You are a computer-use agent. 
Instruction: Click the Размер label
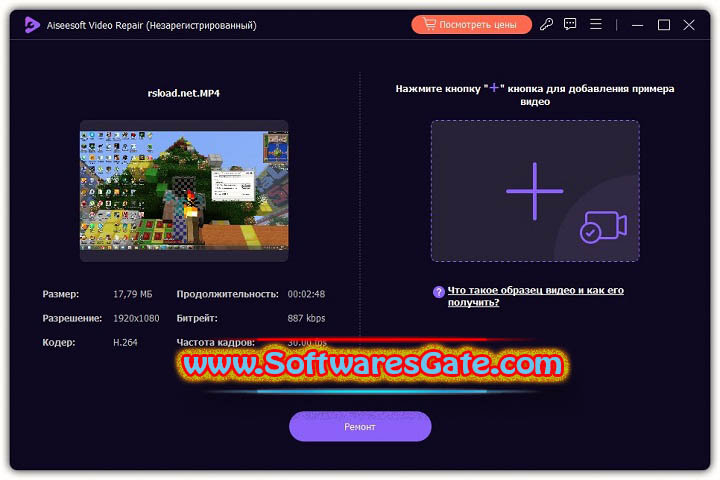point(61,294)
